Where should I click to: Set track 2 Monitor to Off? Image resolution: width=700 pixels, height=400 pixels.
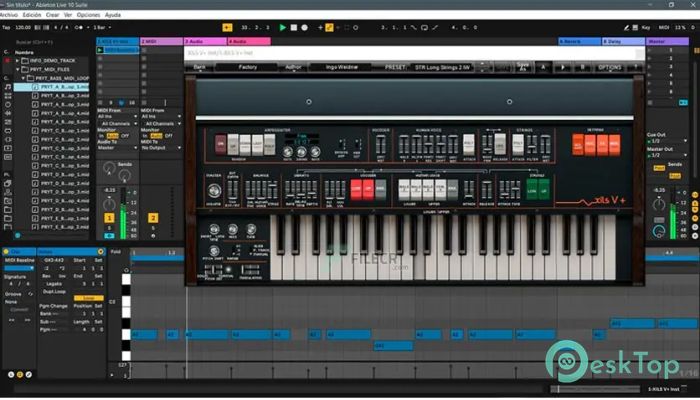tap(169, 136)
